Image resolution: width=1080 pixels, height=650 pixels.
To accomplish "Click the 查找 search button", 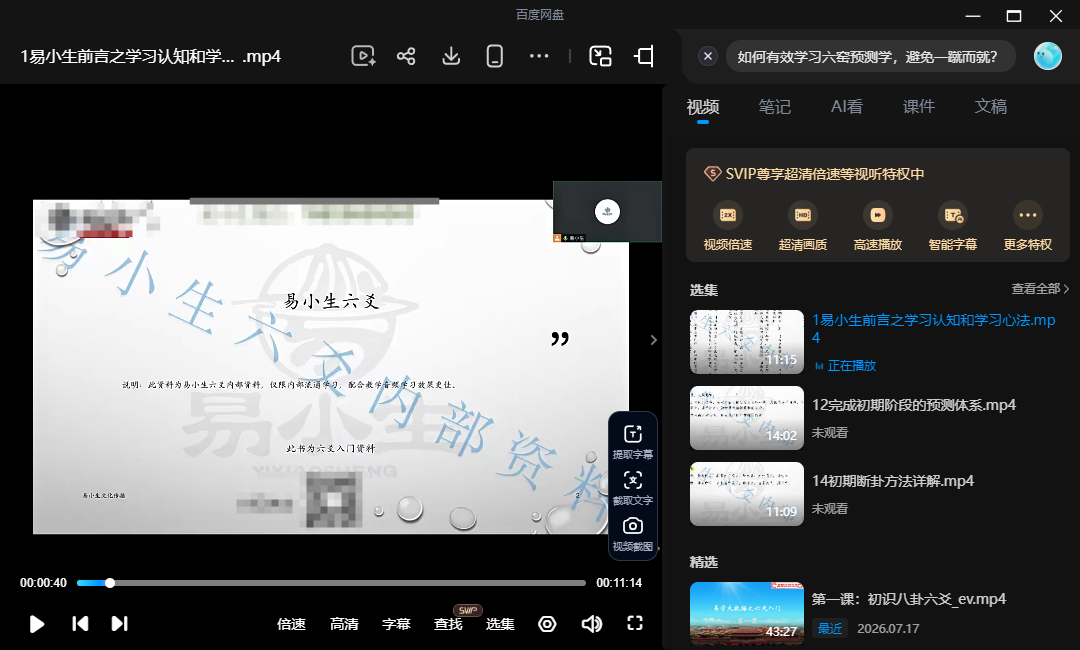I will 448,624.
